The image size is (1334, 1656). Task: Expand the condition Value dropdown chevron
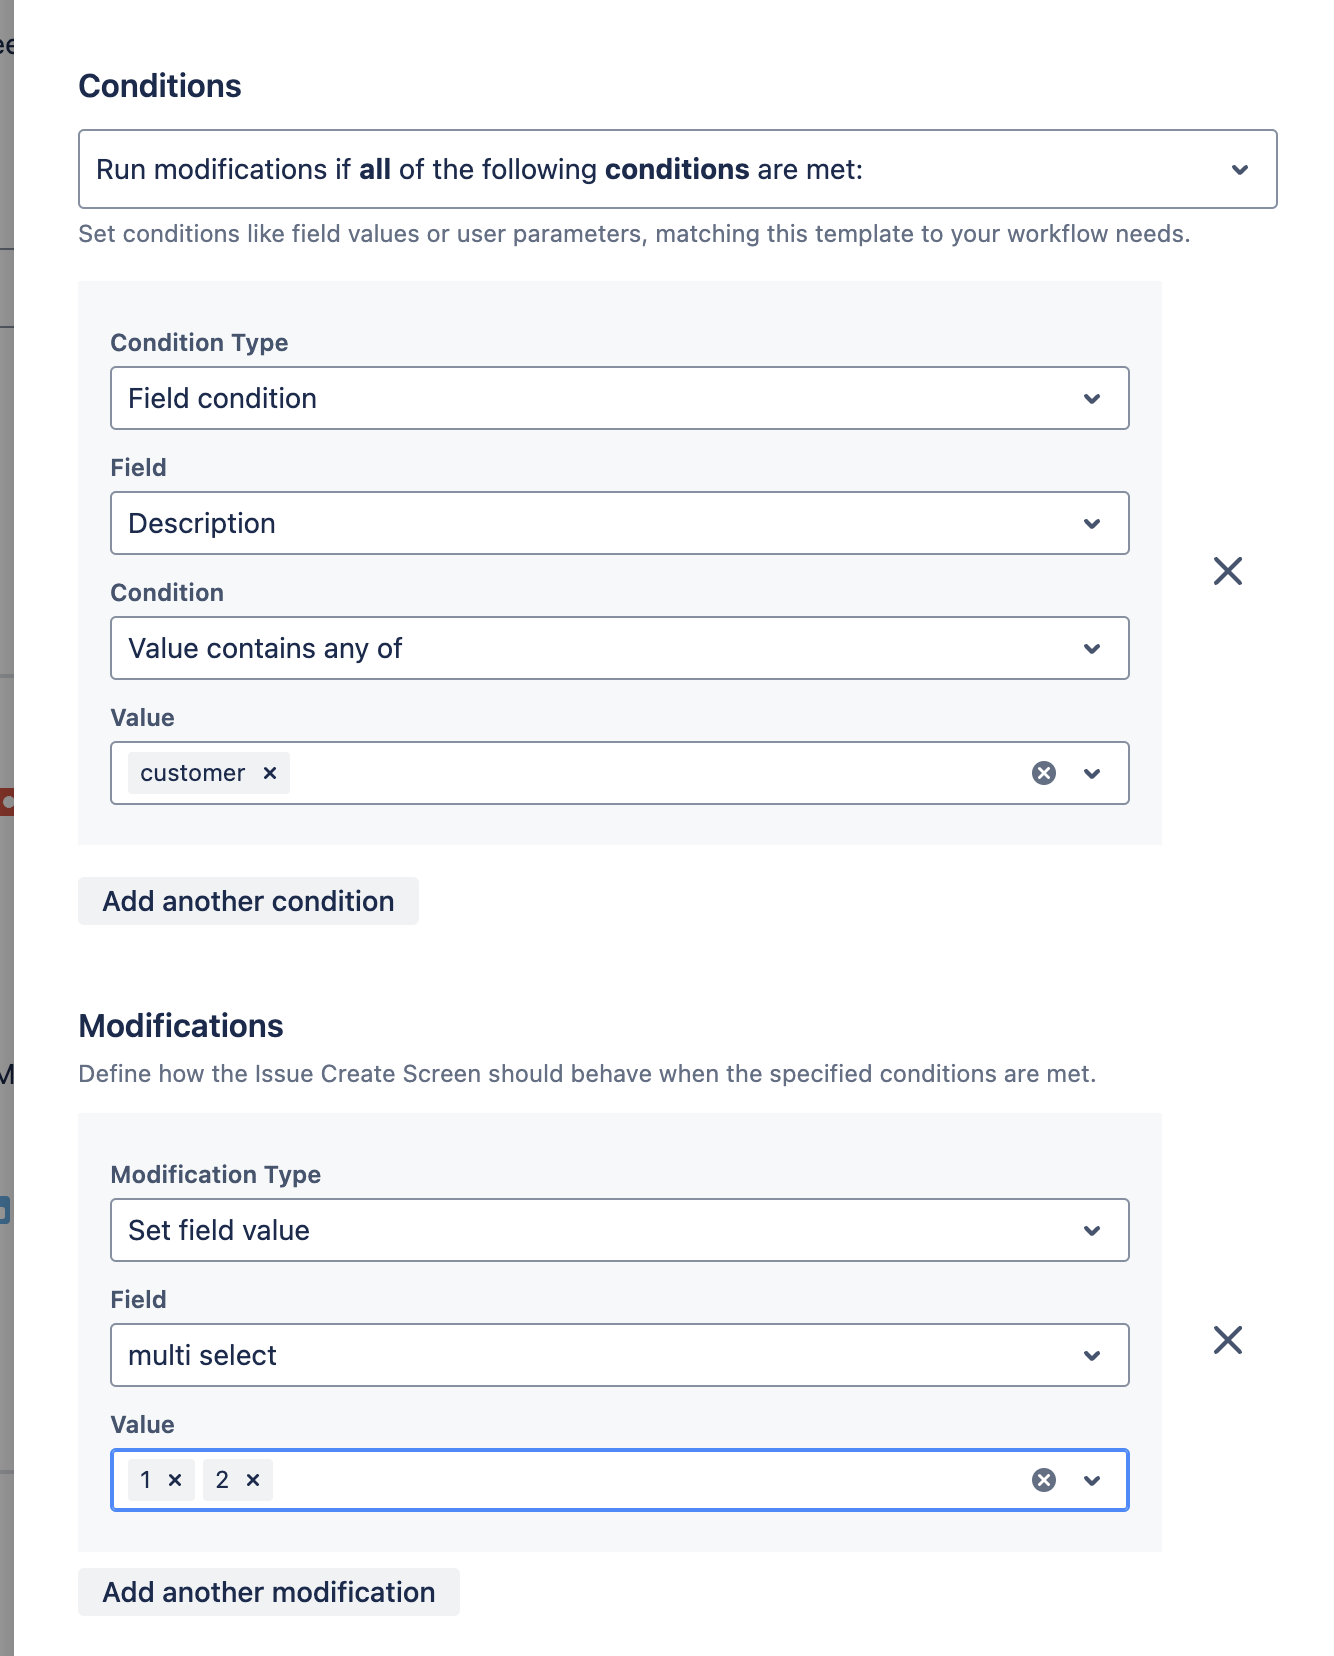tap(1093, 772)
